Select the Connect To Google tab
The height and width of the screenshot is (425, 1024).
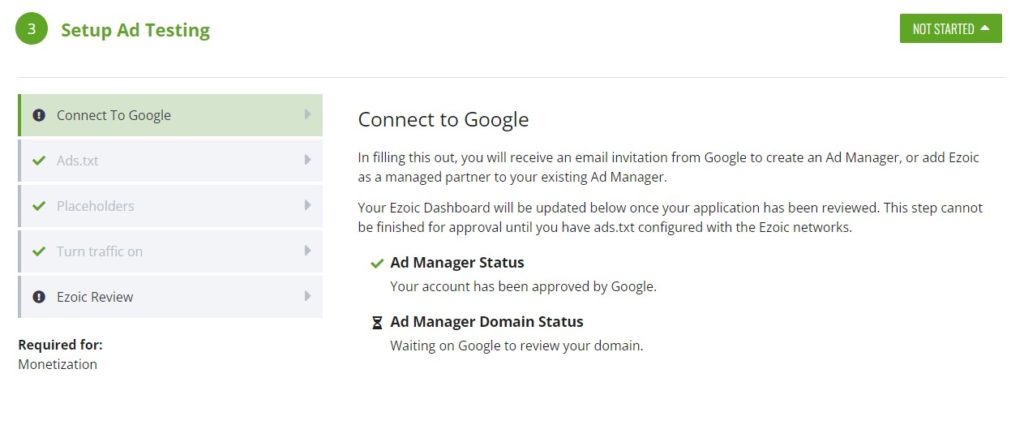pyautogui.click(x=170, y=115)
